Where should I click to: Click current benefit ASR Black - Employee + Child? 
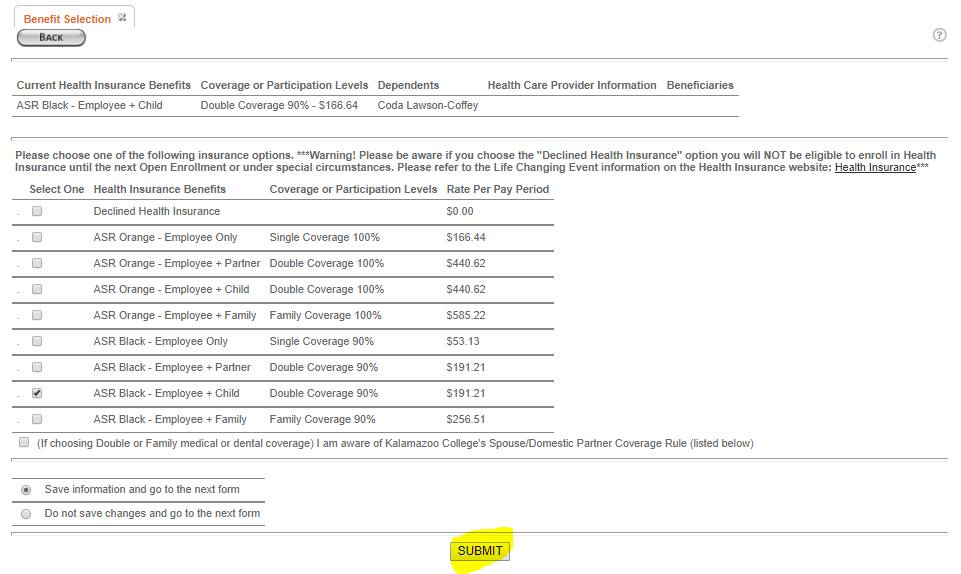89,105
